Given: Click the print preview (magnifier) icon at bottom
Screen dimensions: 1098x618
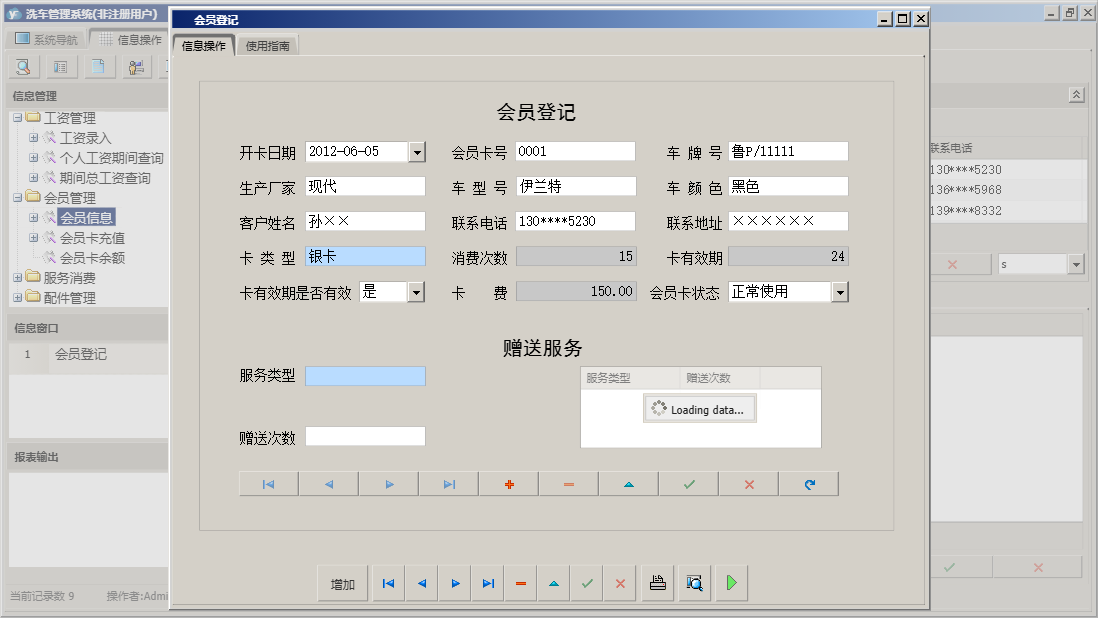Looking at the screenshot, I should pyautogui.click(x=694, y=583).
